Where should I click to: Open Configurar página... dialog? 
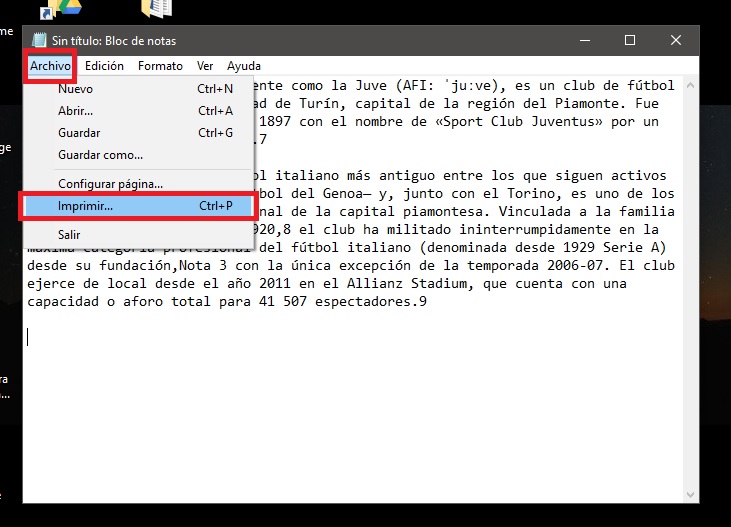(x=138, y=184)
